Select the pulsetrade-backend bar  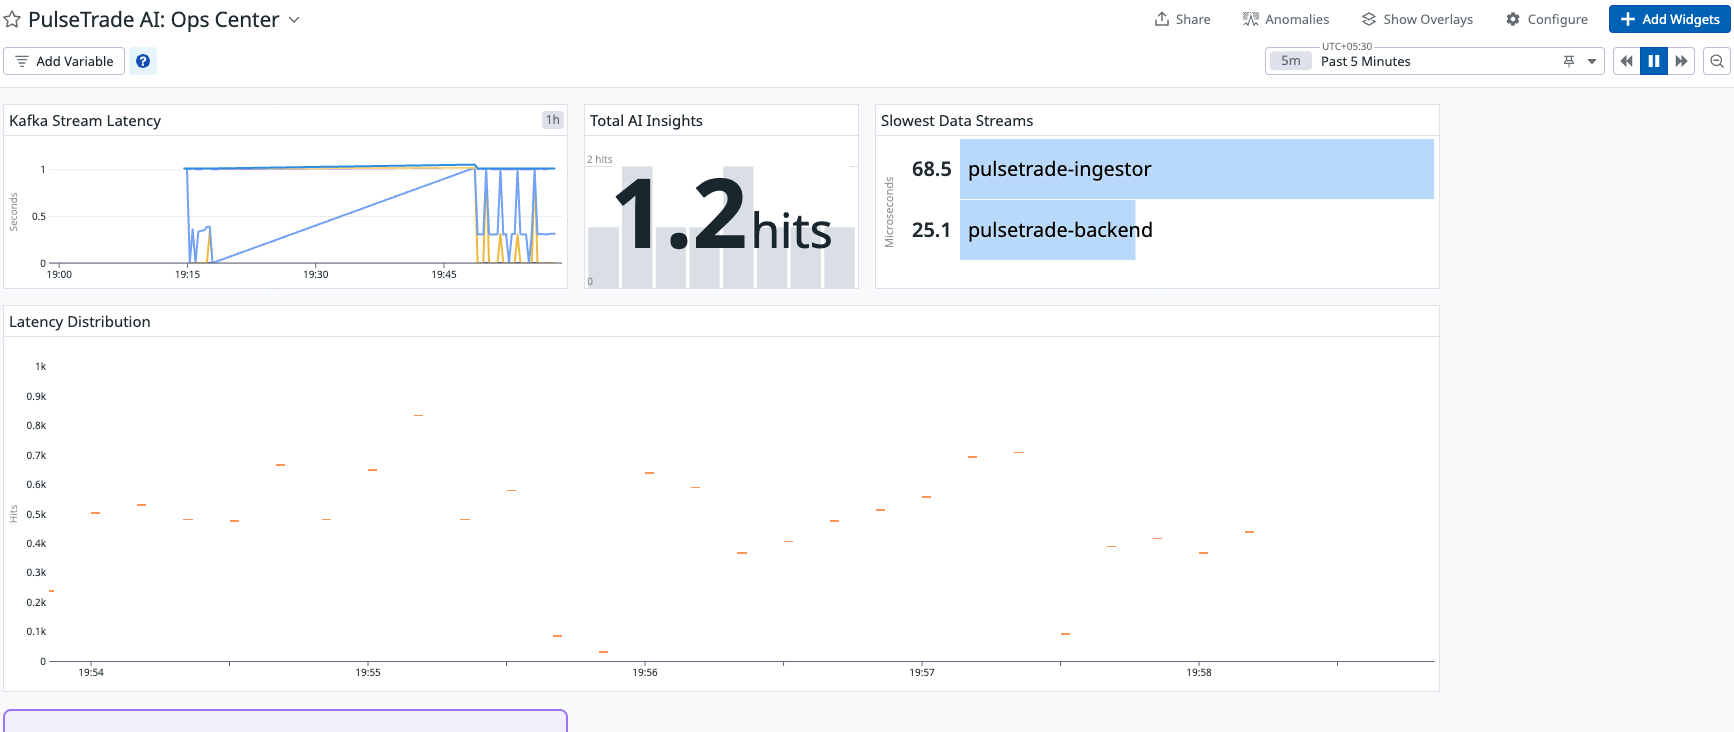[x=1047, y=230]
